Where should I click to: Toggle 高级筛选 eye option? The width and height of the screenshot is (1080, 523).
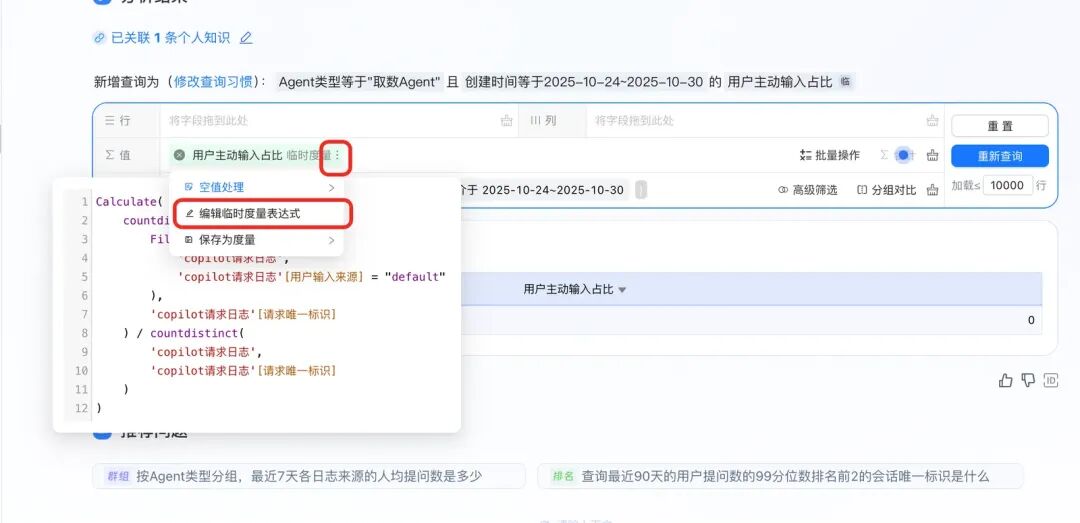click(x=808, y=190)
